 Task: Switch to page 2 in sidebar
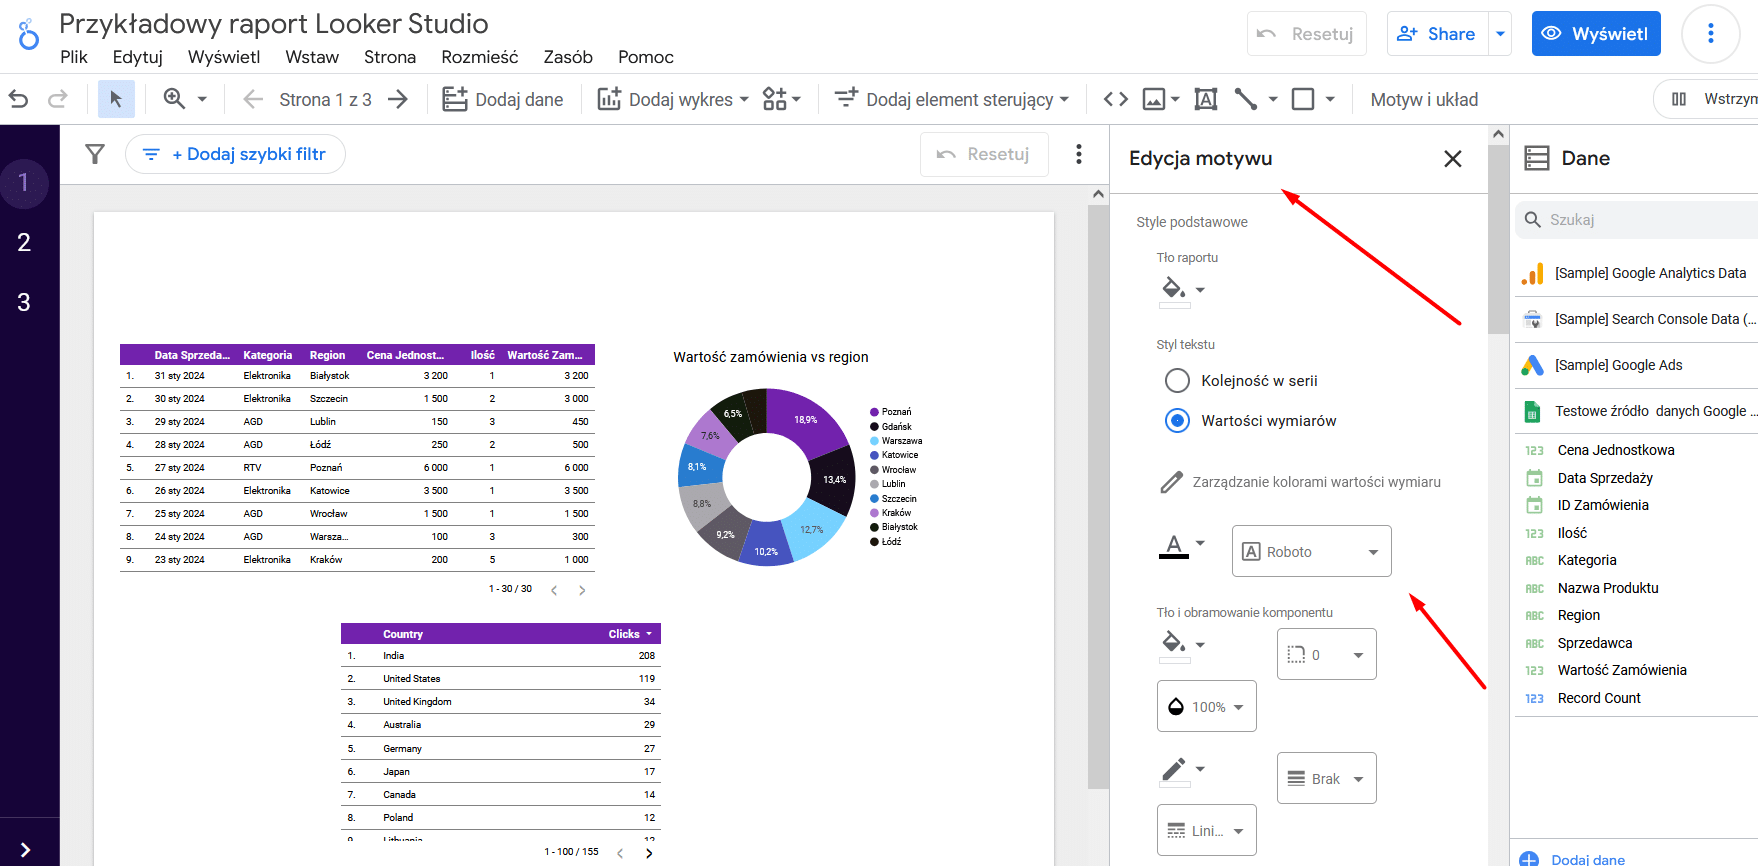pos(24,242)
